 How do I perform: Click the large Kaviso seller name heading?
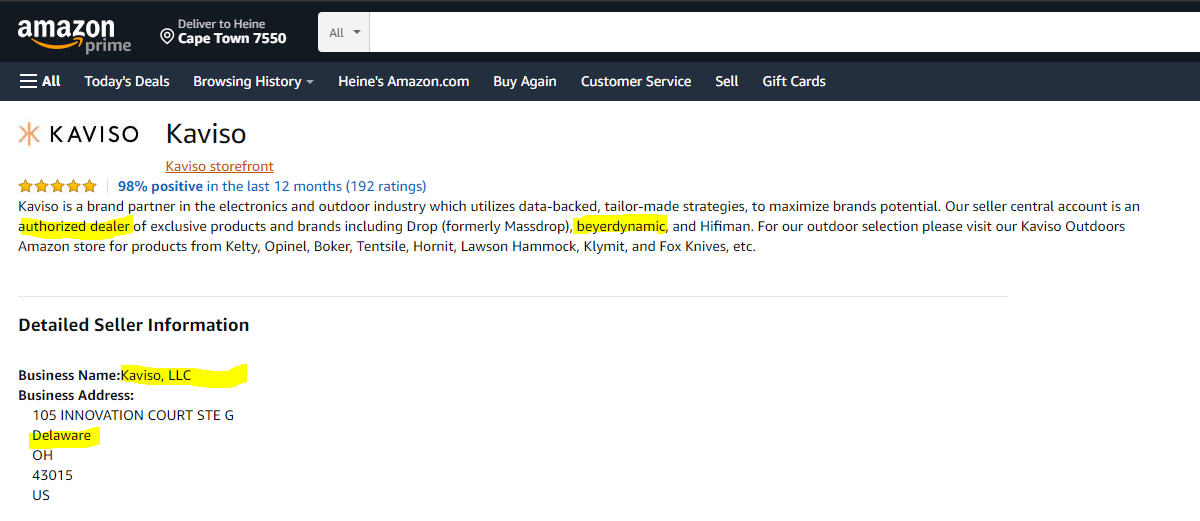click(206, 134)
